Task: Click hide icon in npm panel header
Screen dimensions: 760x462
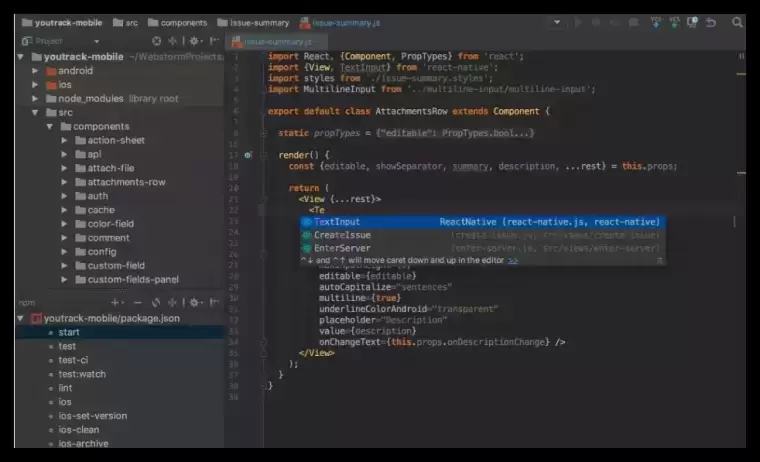Action: 214,303
